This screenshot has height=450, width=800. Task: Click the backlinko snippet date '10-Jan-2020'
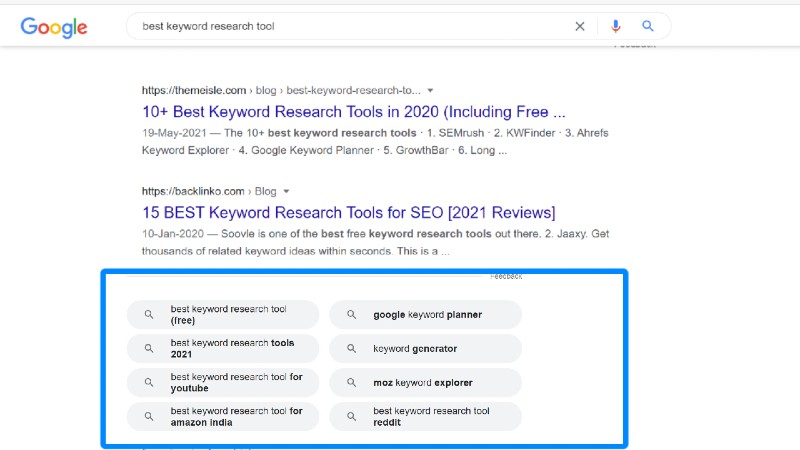(173, 234)
